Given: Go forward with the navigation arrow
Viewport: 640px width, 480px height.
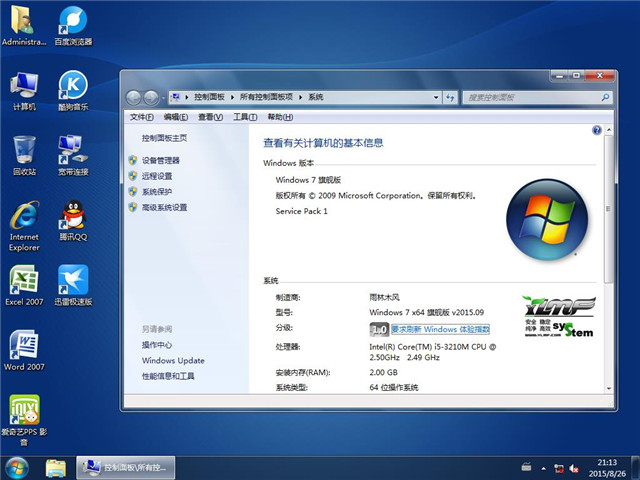Looking at the screenshot, I should tap(151, 97).
